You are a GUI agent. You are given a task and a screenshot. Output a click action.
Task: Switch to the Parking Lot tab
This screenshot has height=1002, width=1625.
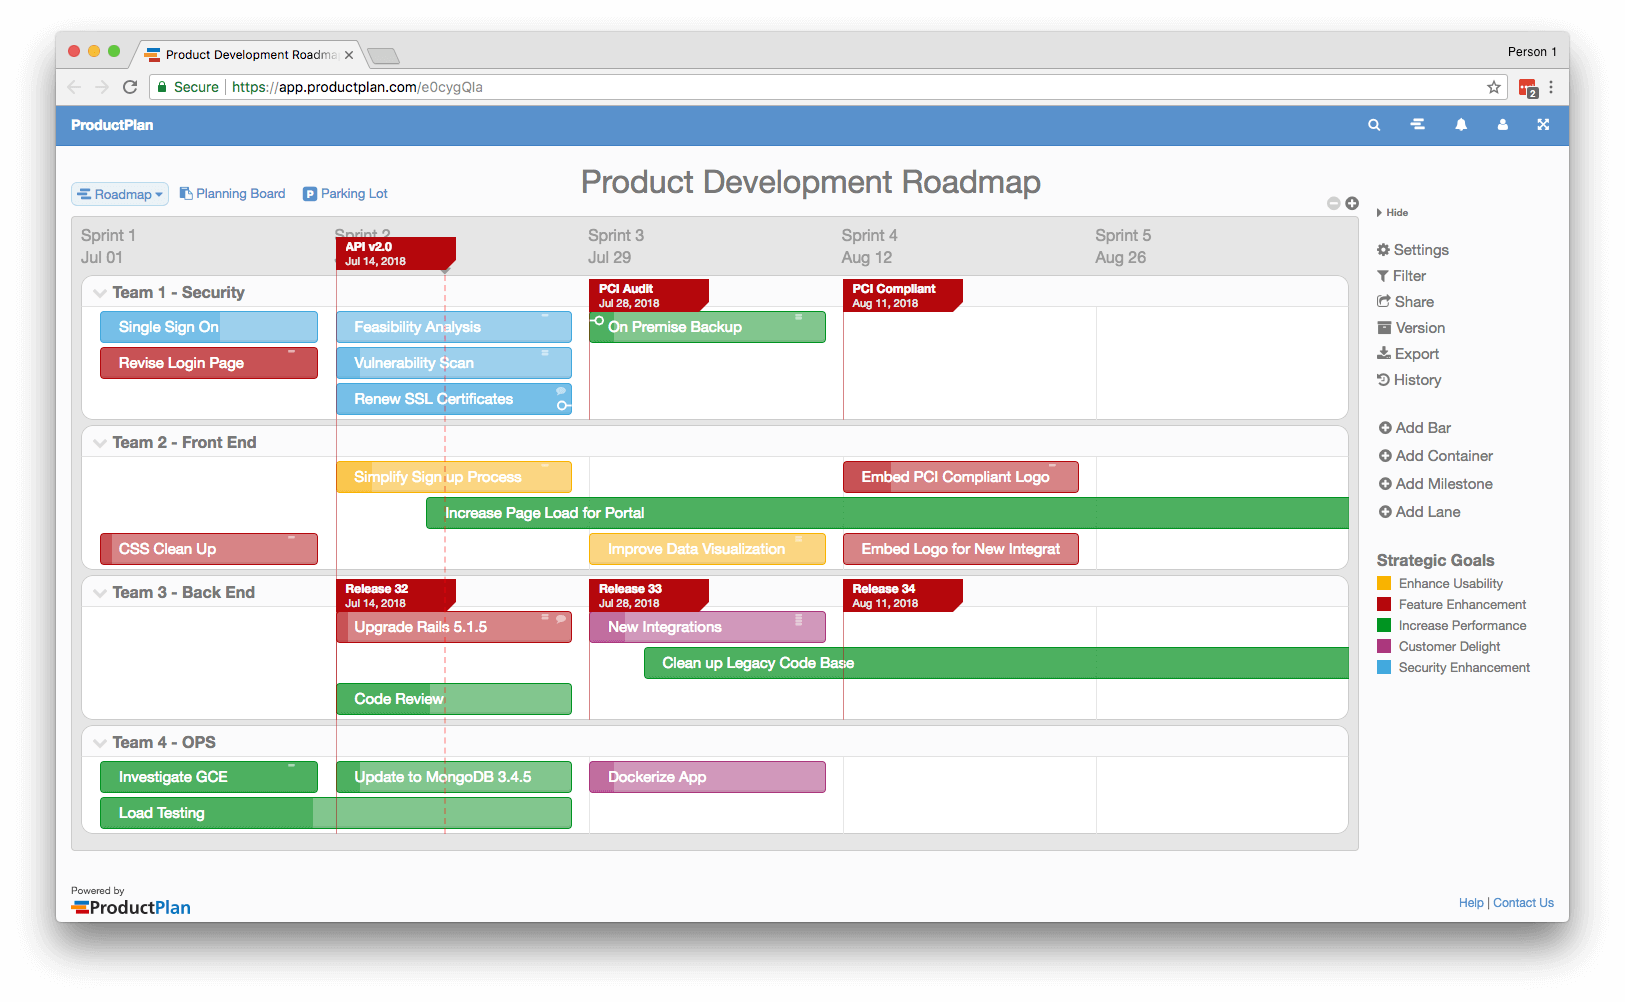(345, 194)
